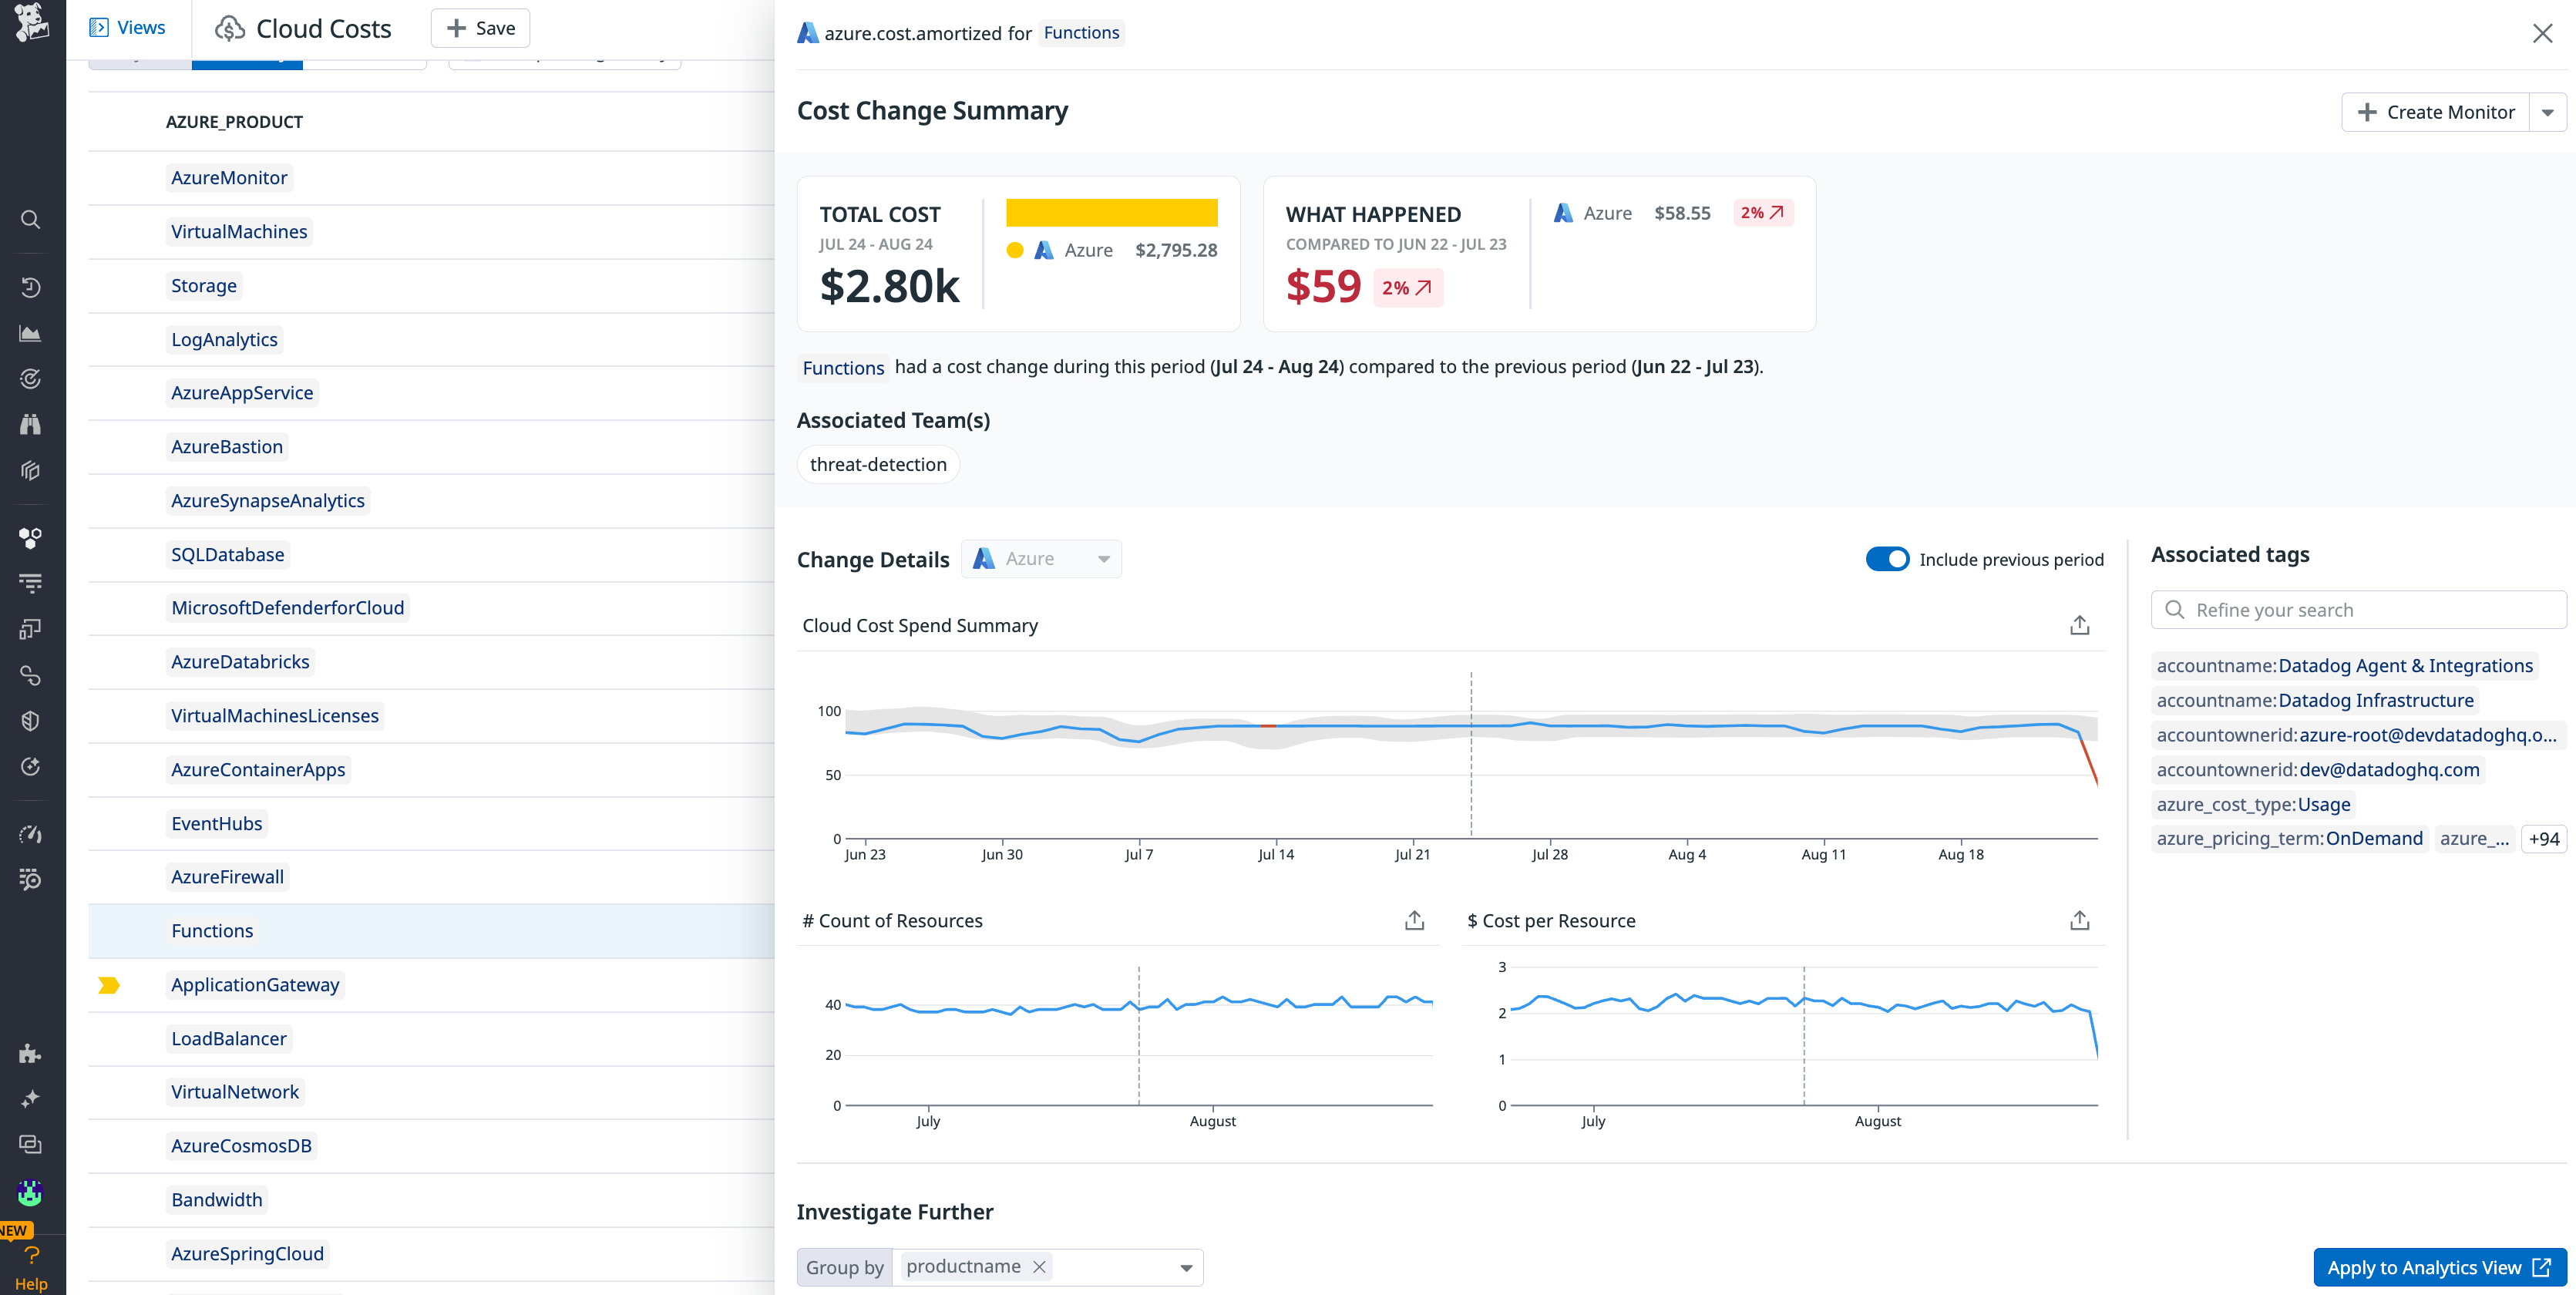The height and width of the screenshot is (1295, 2576).
Task: Click the Watchdog binoculars icon in sidebar
Action: pyautogui.click(x=31, y=424)
